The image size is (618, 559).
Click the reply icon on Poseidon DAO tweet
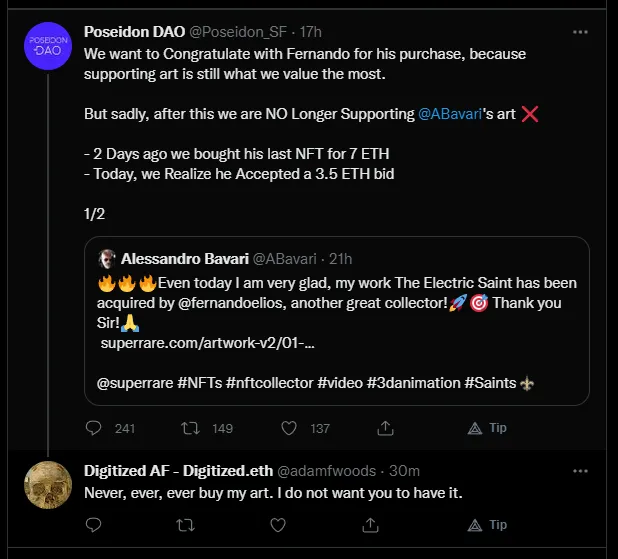tap(94, 428)
